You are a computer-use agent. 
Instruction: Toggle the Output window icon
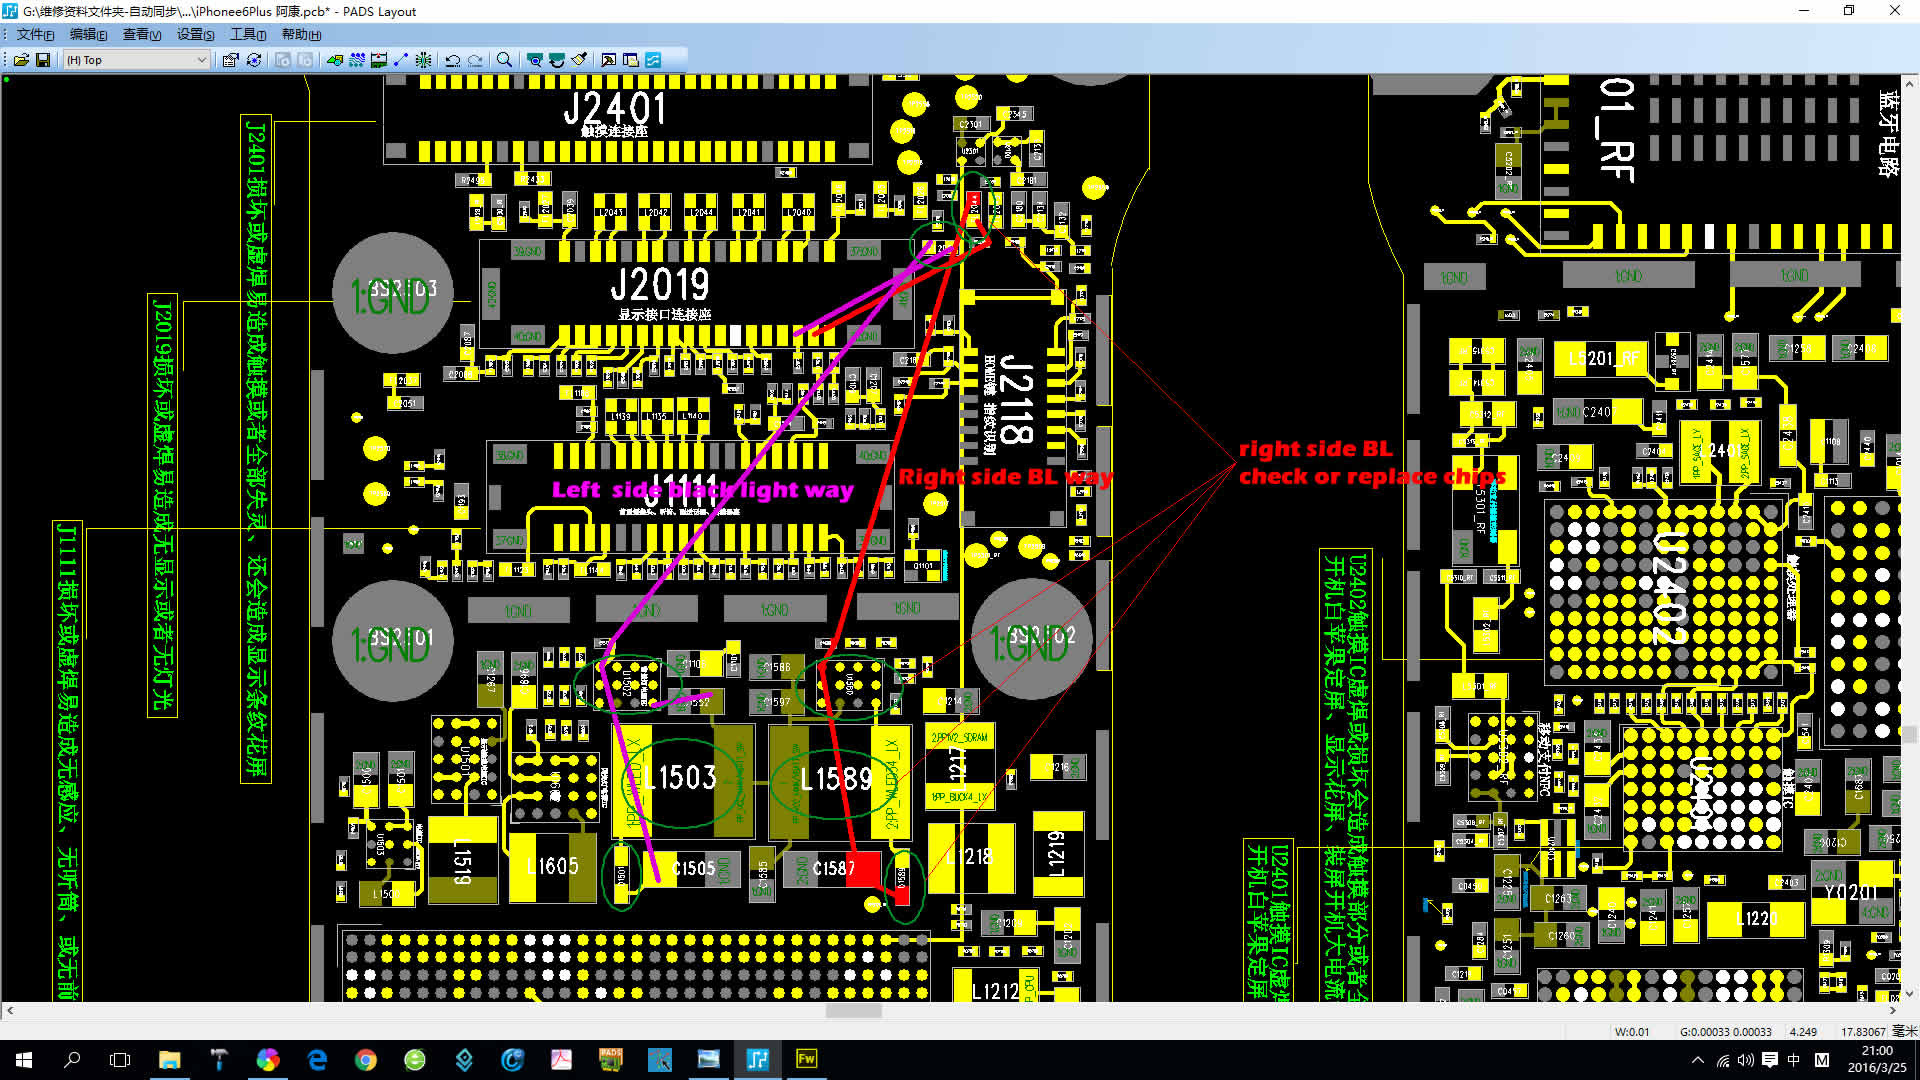(x=608, y=60)
